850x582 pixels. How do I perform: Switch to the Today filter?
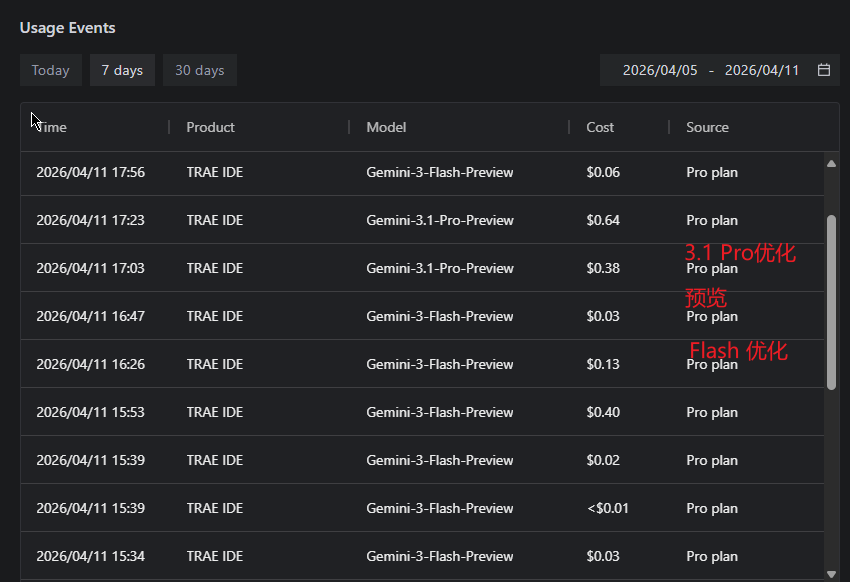click(50, 70)
